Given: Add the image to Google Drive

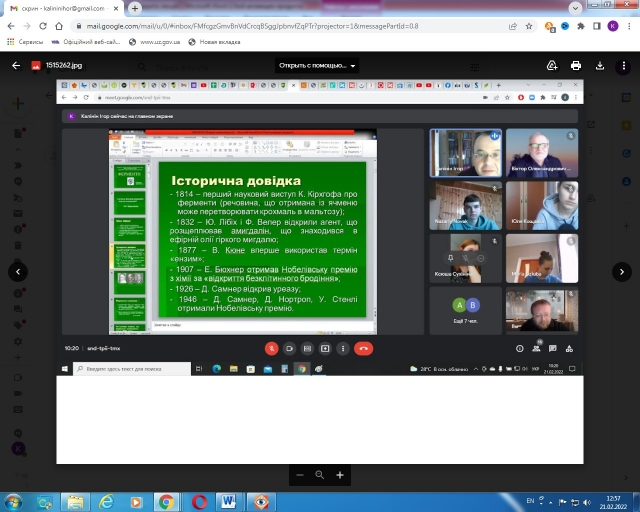Looking at the screenshot, I should point(552,65).
